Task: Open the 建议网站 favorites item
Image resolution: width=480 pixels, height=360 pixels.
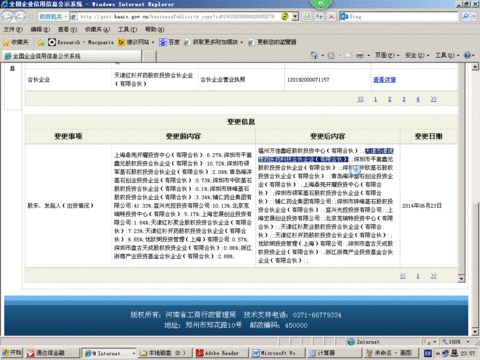Action: pyautogui.click(x=136, y=42)
